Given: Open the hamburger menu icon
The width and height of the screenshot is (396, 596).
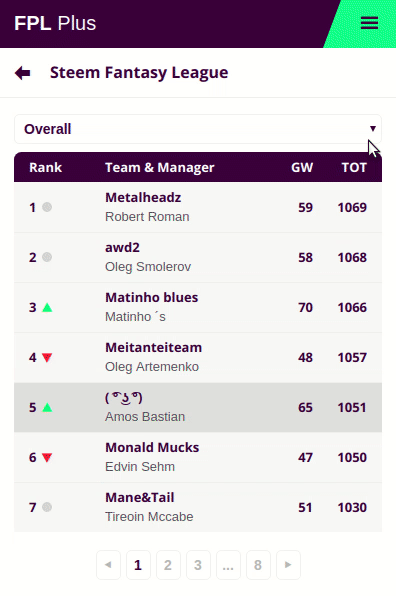Looking at the screenshot, I should click(369, 23).
